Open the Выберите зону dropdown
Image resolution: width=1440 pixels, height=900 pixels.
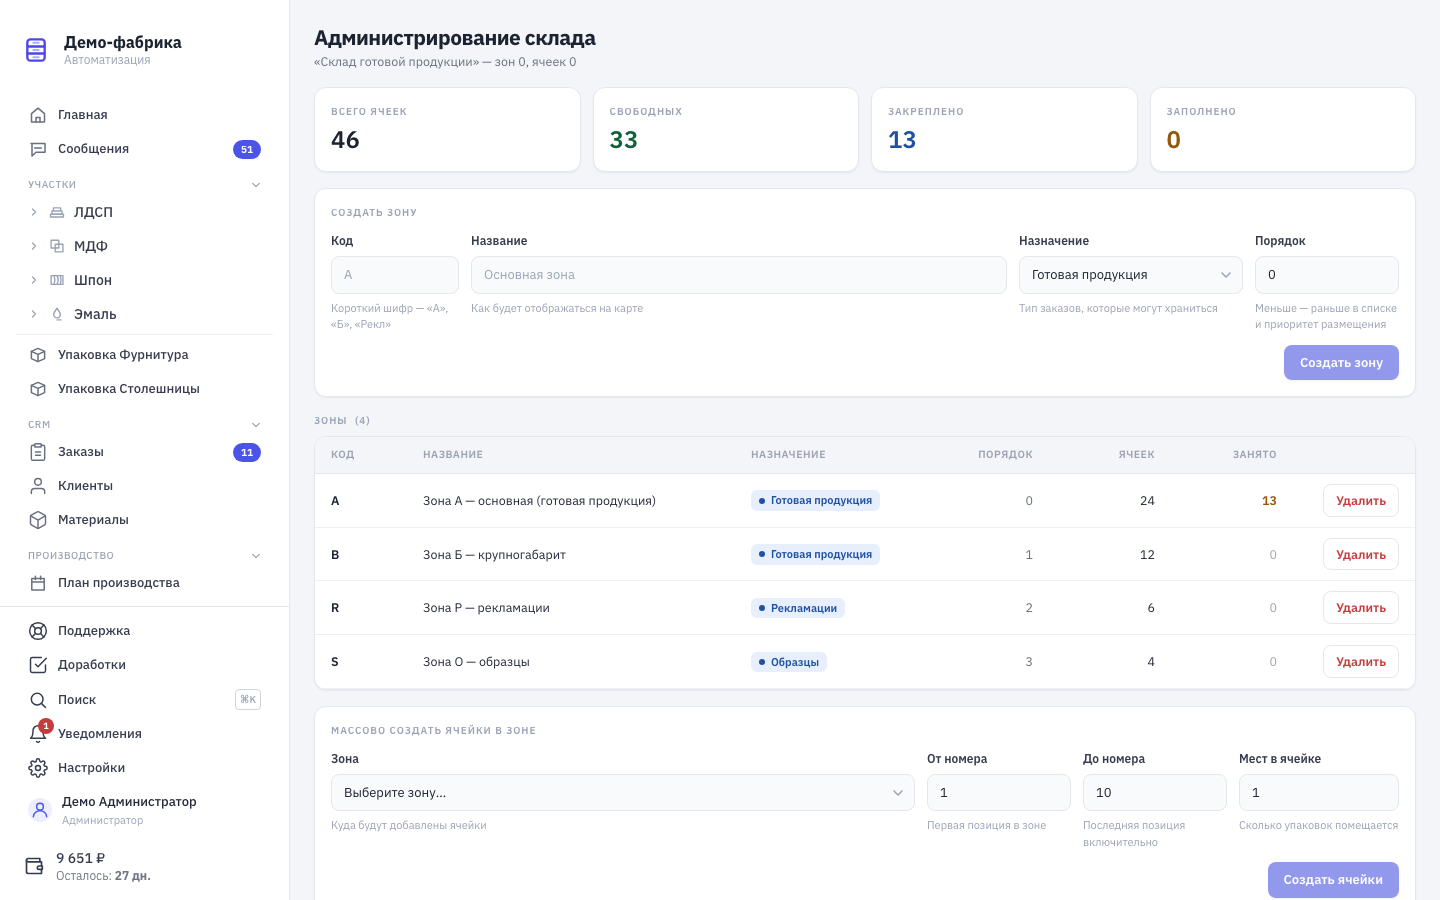click(623, 793)
